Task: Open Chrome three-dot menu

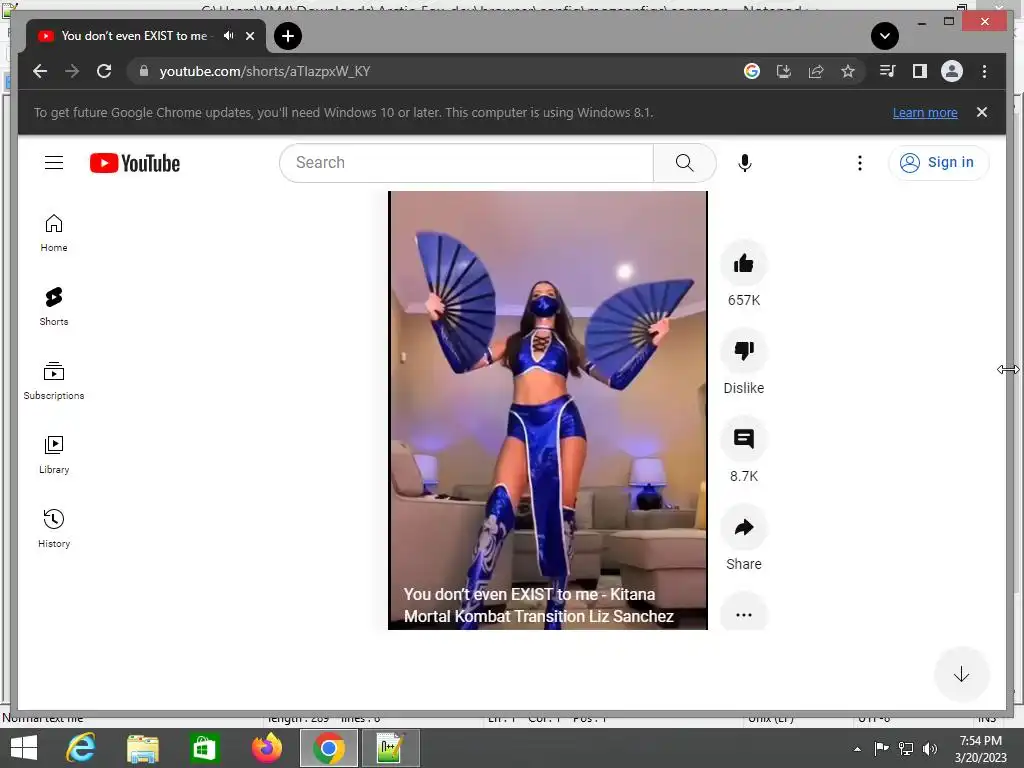Action: [984, 71]
